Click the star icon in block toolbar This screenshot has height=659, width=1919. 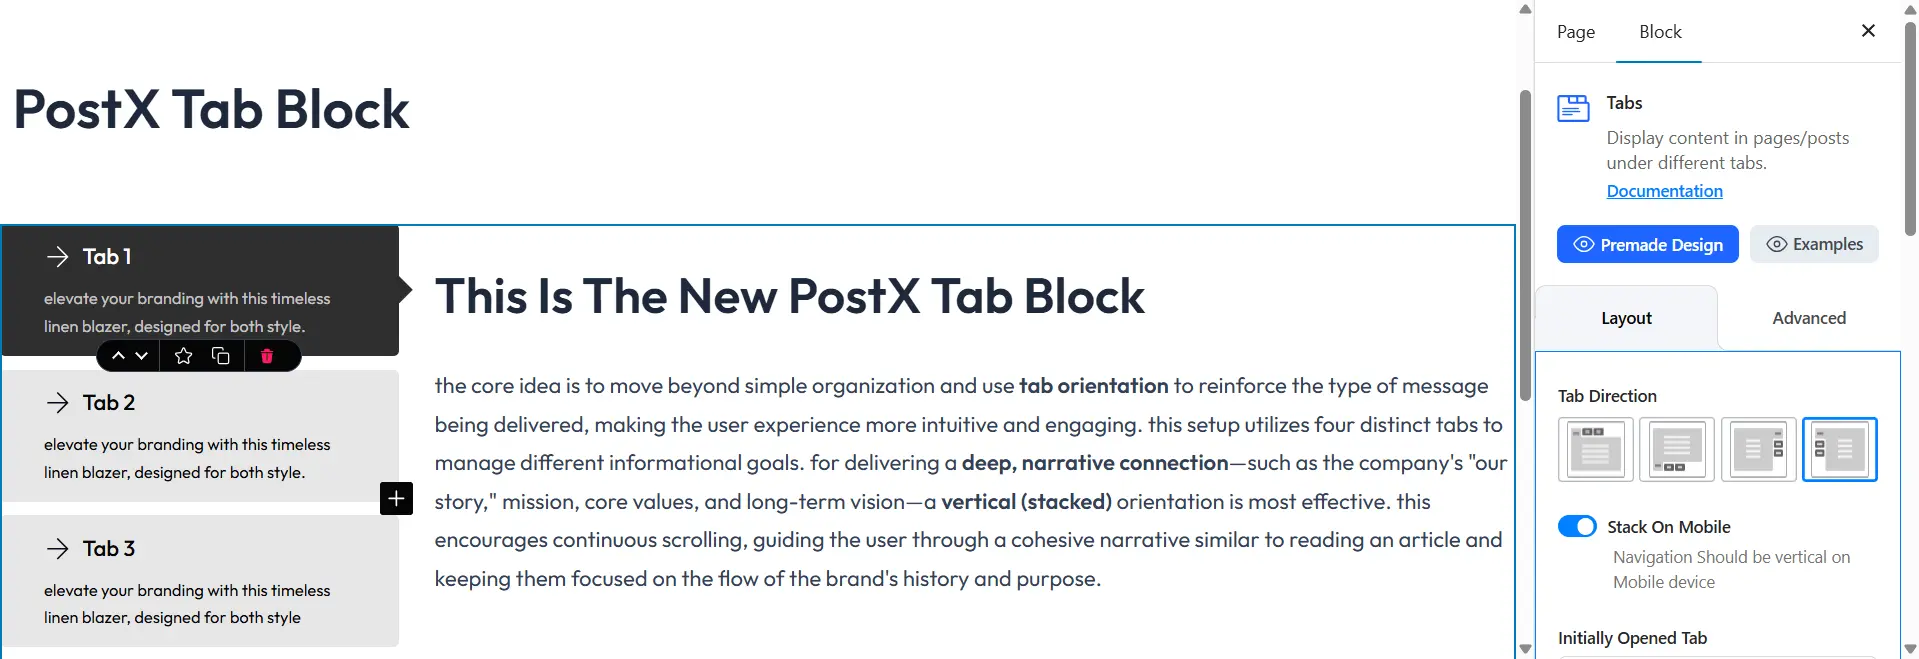183,355
